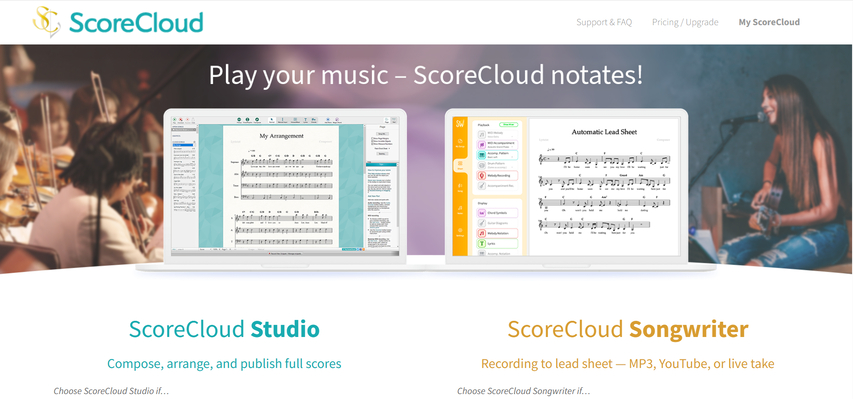
Task: Click 'Choose ScoreCloud Studio if…' text
Action: 111,391
